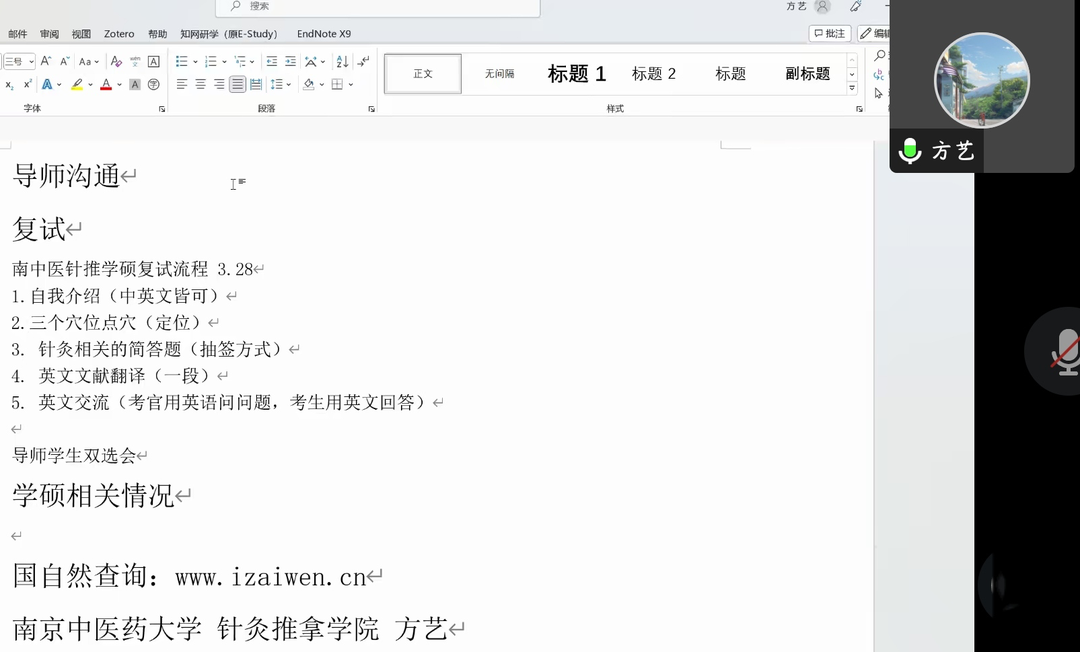Apply character border icon

point(154,61)
